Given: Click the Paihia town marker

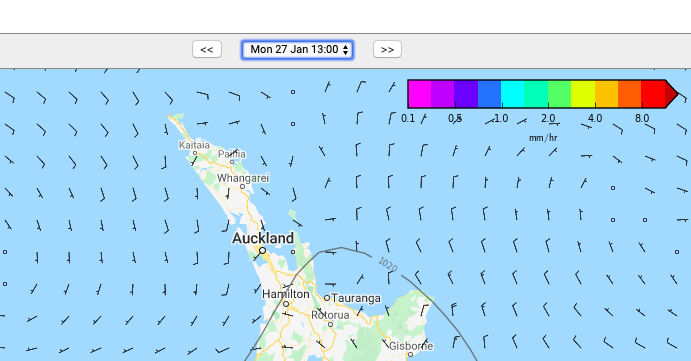Looking at the screenshot, I should click(x=232, y=162).
